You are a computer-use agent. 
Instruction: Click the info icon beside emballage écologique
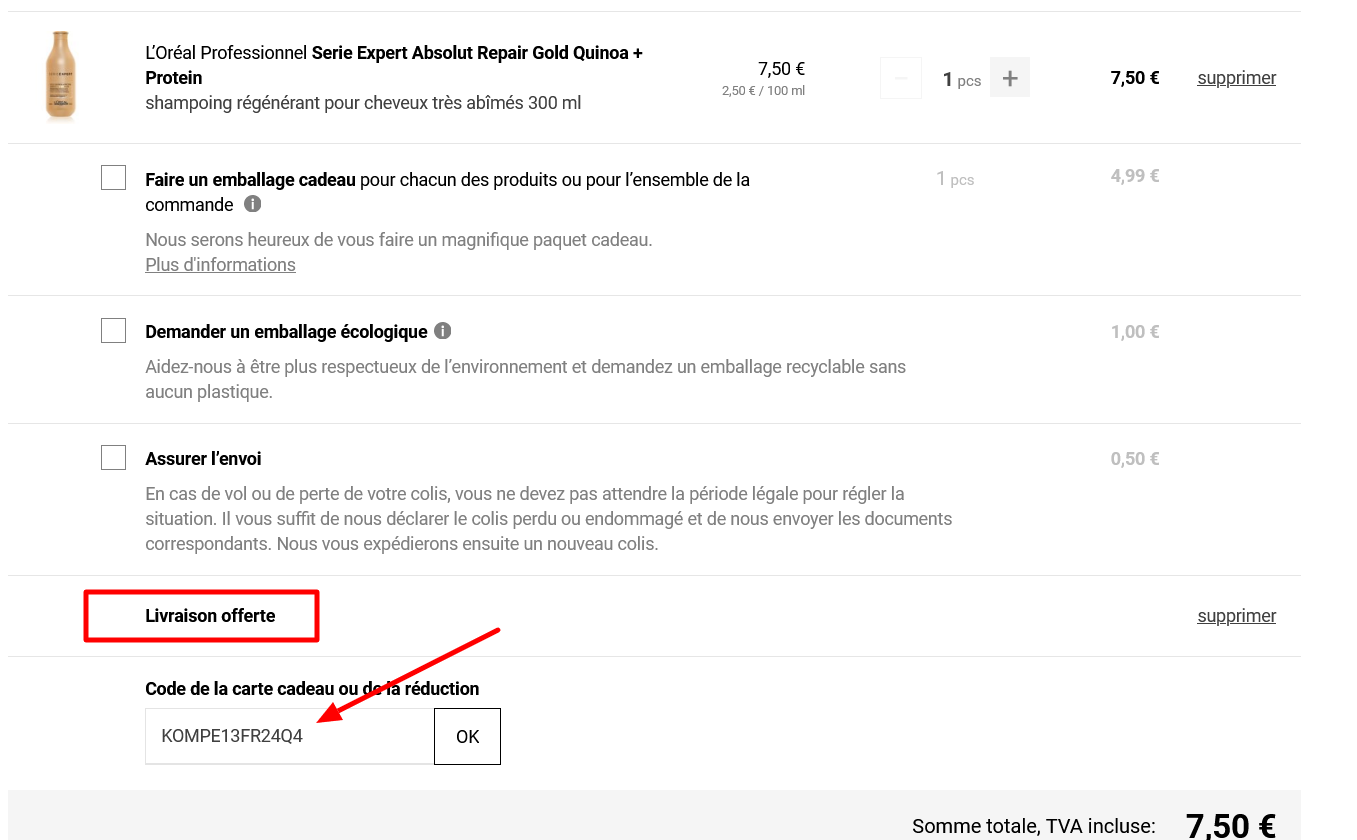click(443, 331)
